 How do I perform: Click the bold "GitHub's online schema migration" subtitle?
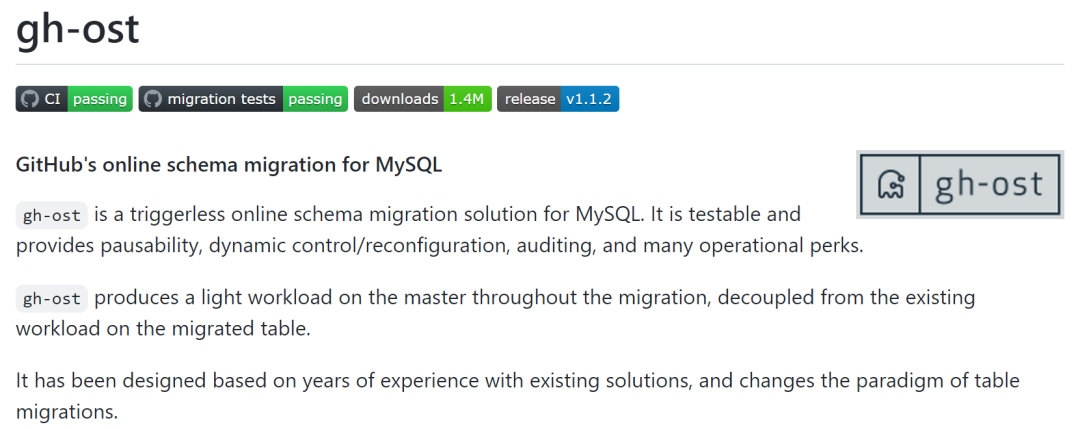[229, 165]
